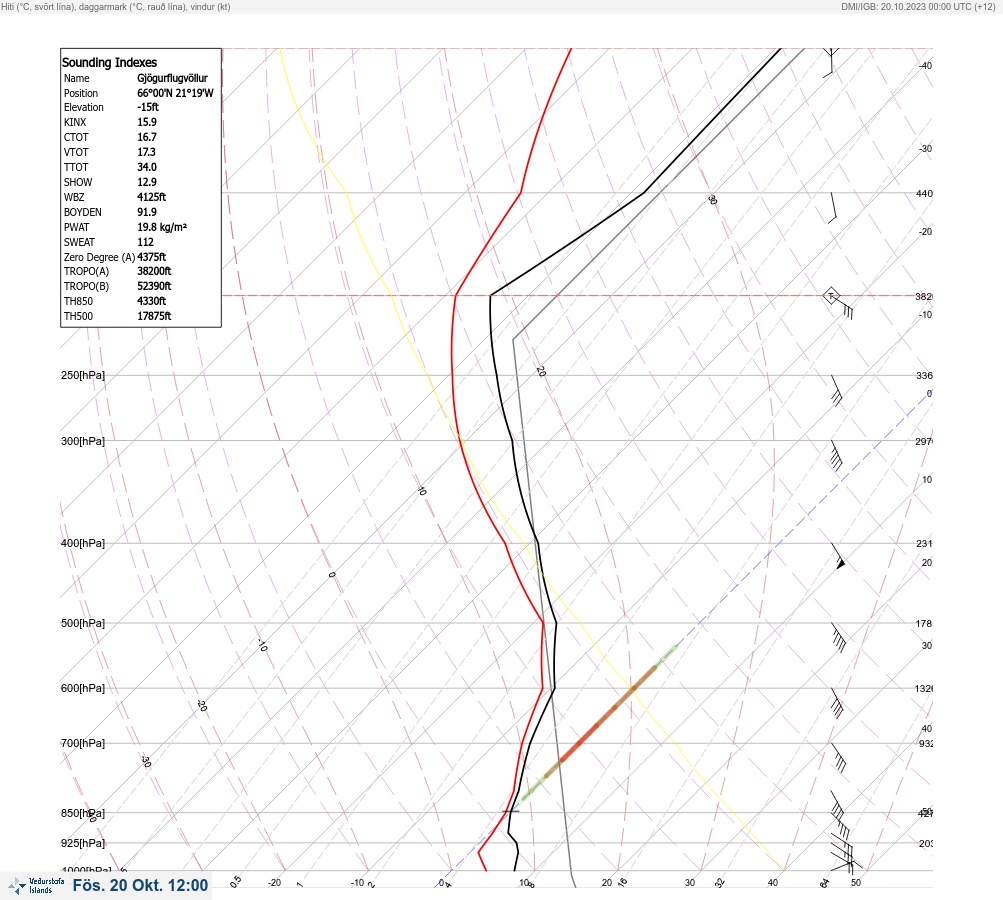The image size is (1003, 900).
Task: Click the wind barb at 250 hPa
Action: click(x=836, y=390)
